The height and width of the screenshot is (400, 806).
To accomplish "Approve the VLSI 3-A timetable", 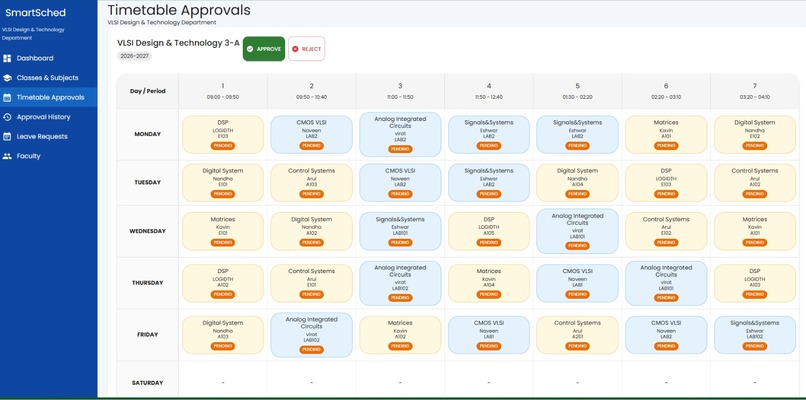I will coord(264,49).
